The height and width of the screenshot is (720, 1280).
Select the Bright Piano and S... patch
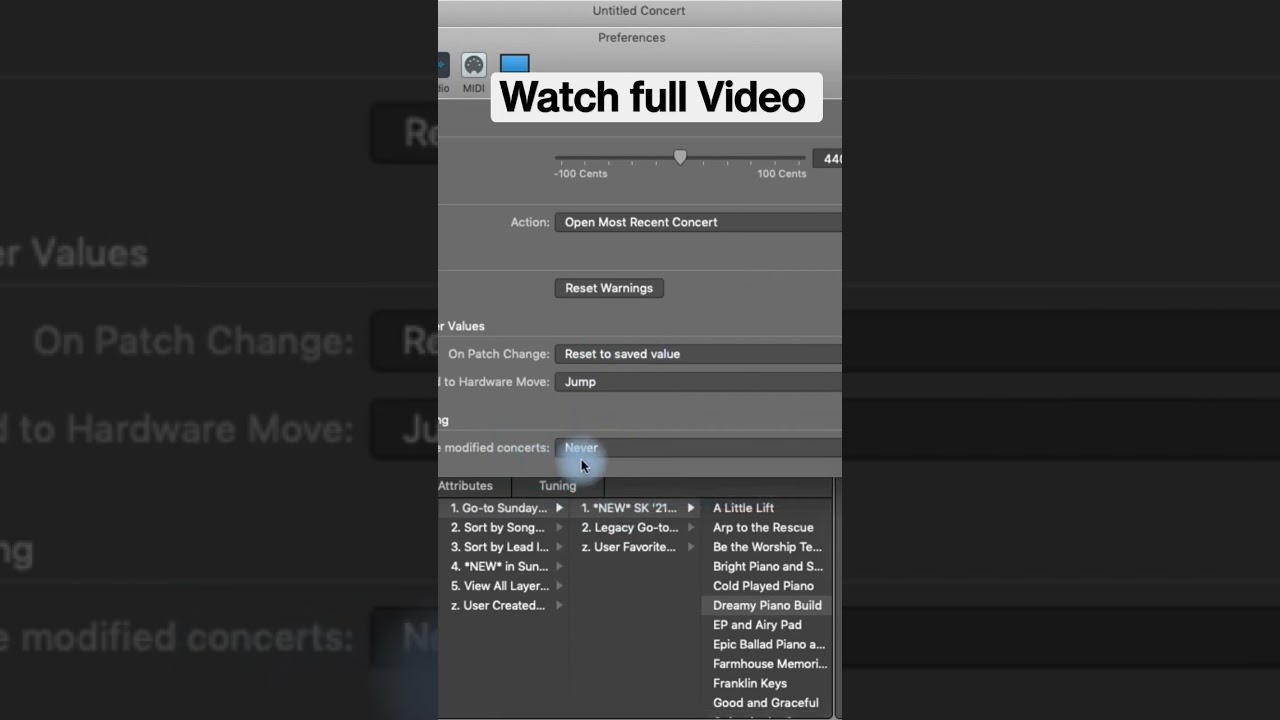(x=767, y=567)
